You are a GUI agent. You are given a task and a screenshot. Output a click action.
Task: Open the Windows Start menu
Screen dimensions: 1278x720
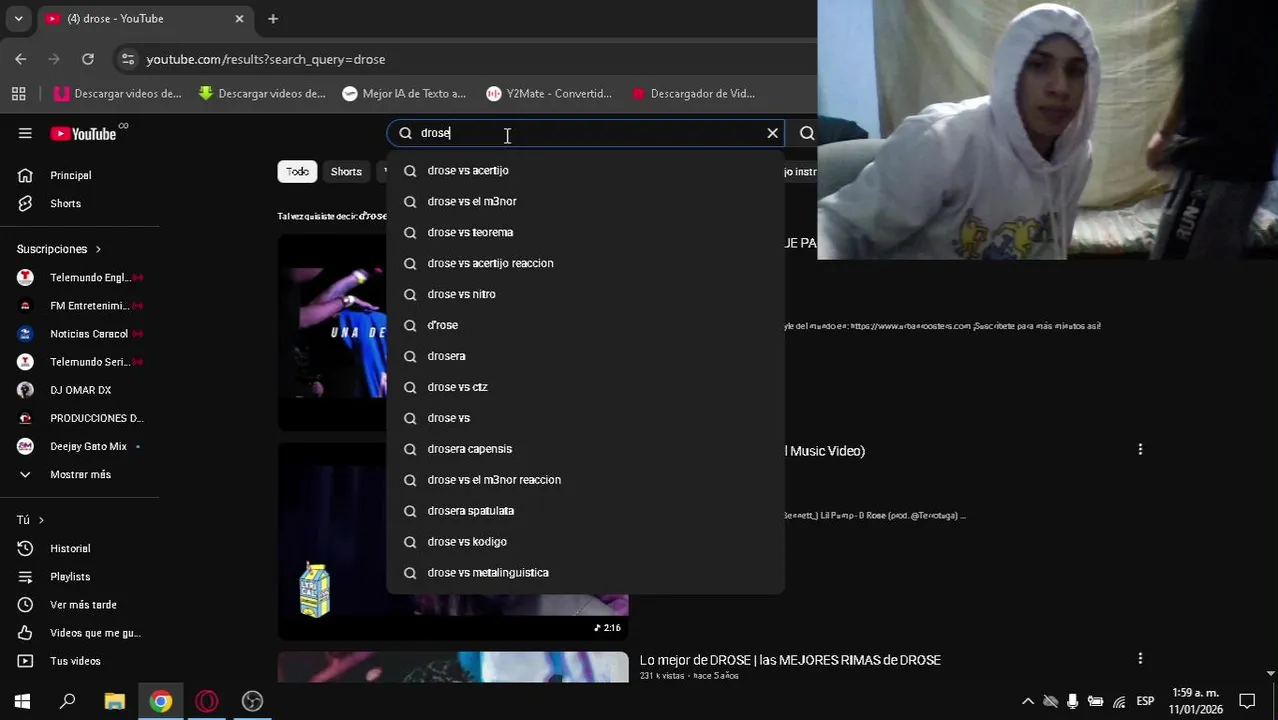(x=22, y=701)
